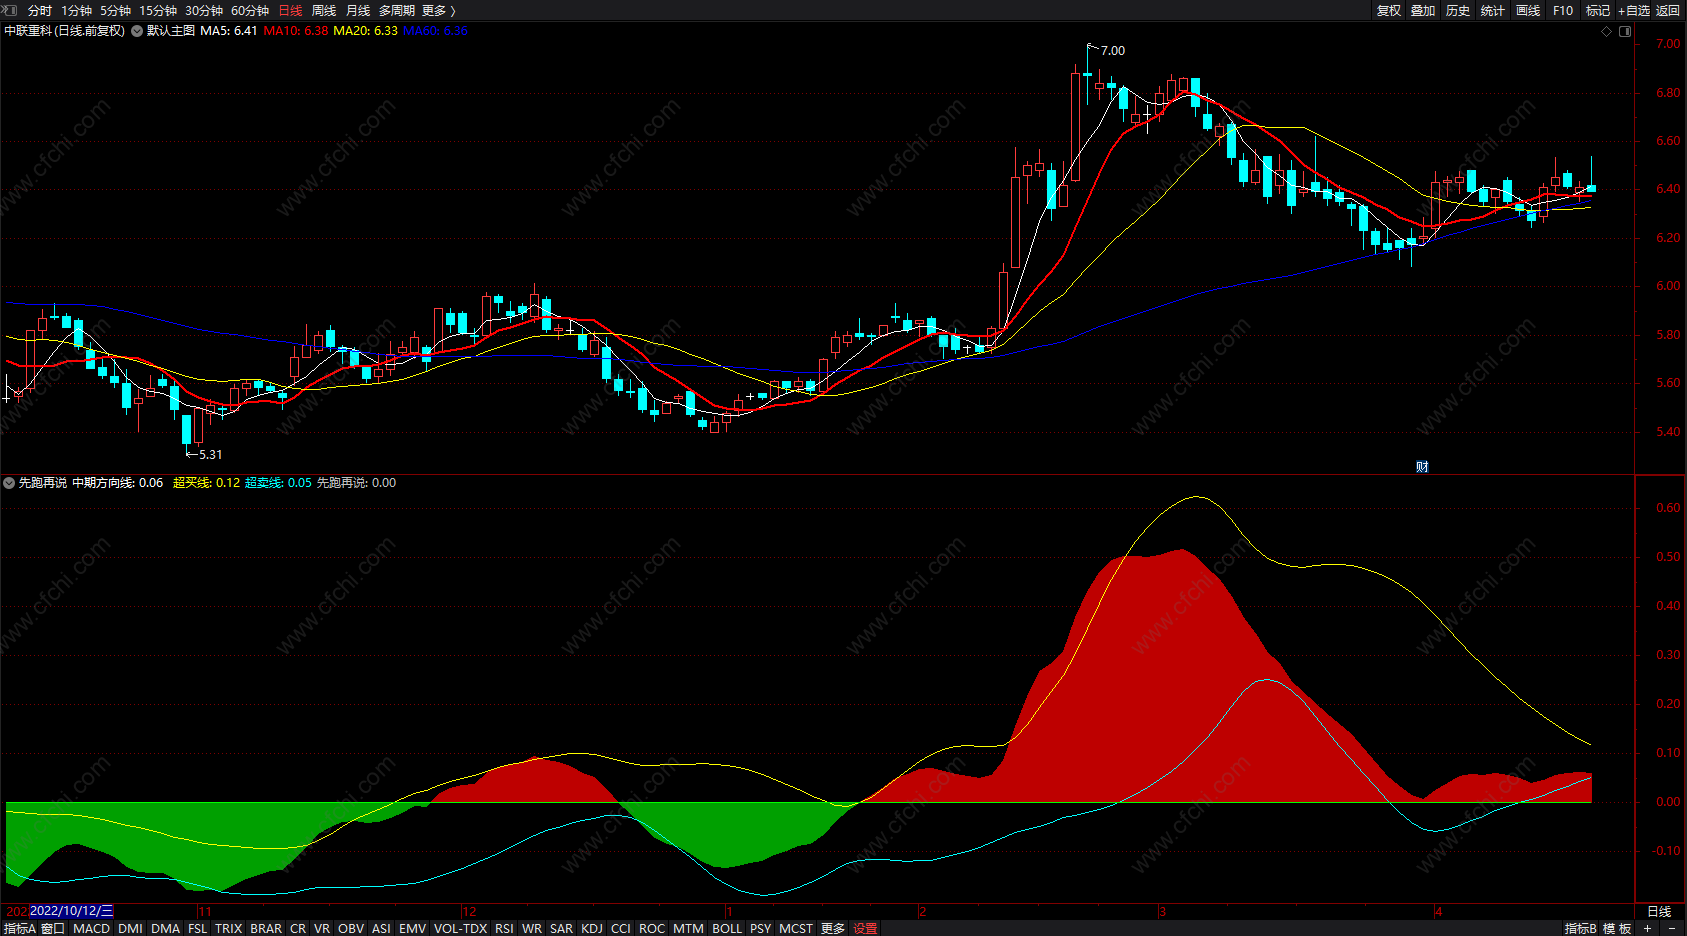The image size is (1687, 936).
Task: Open the red 设置 settings button
Action: [865, 928]
